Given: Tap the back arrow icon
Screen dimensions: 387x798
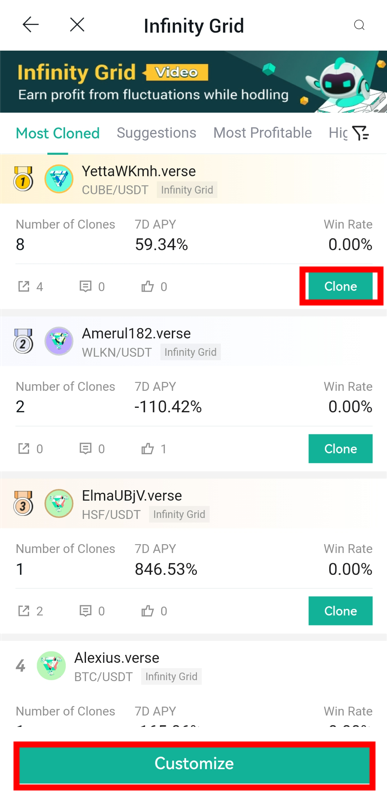Looking at the screenshot, I should [x=31, y=24].
